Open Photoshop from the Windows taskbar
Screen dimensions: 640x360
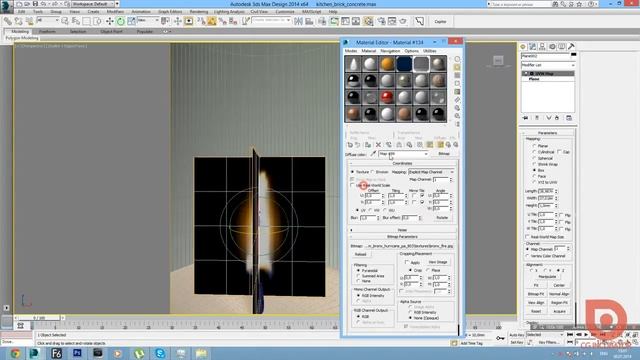[x=77, y=353]
